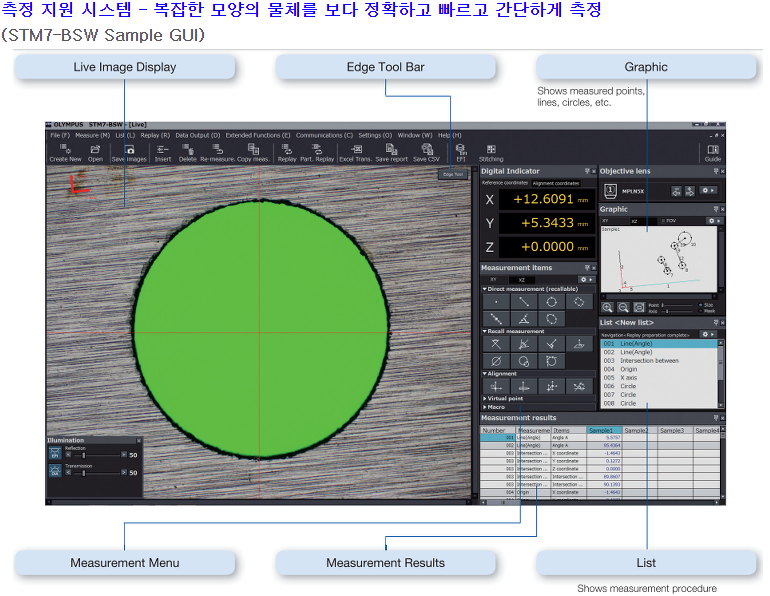
Task: Select the point measurement tool
Action: (x=495, y=302)
